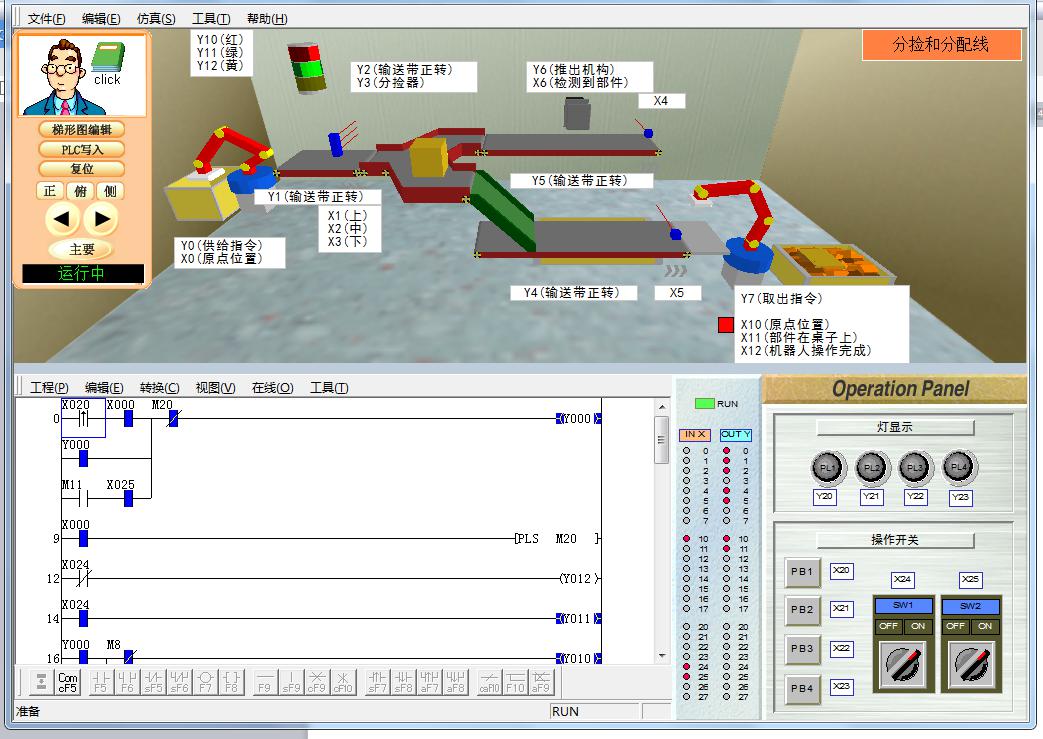Select top view 俯 button
The width and height of the screenshot is (1043, 739).
point(80,191)
